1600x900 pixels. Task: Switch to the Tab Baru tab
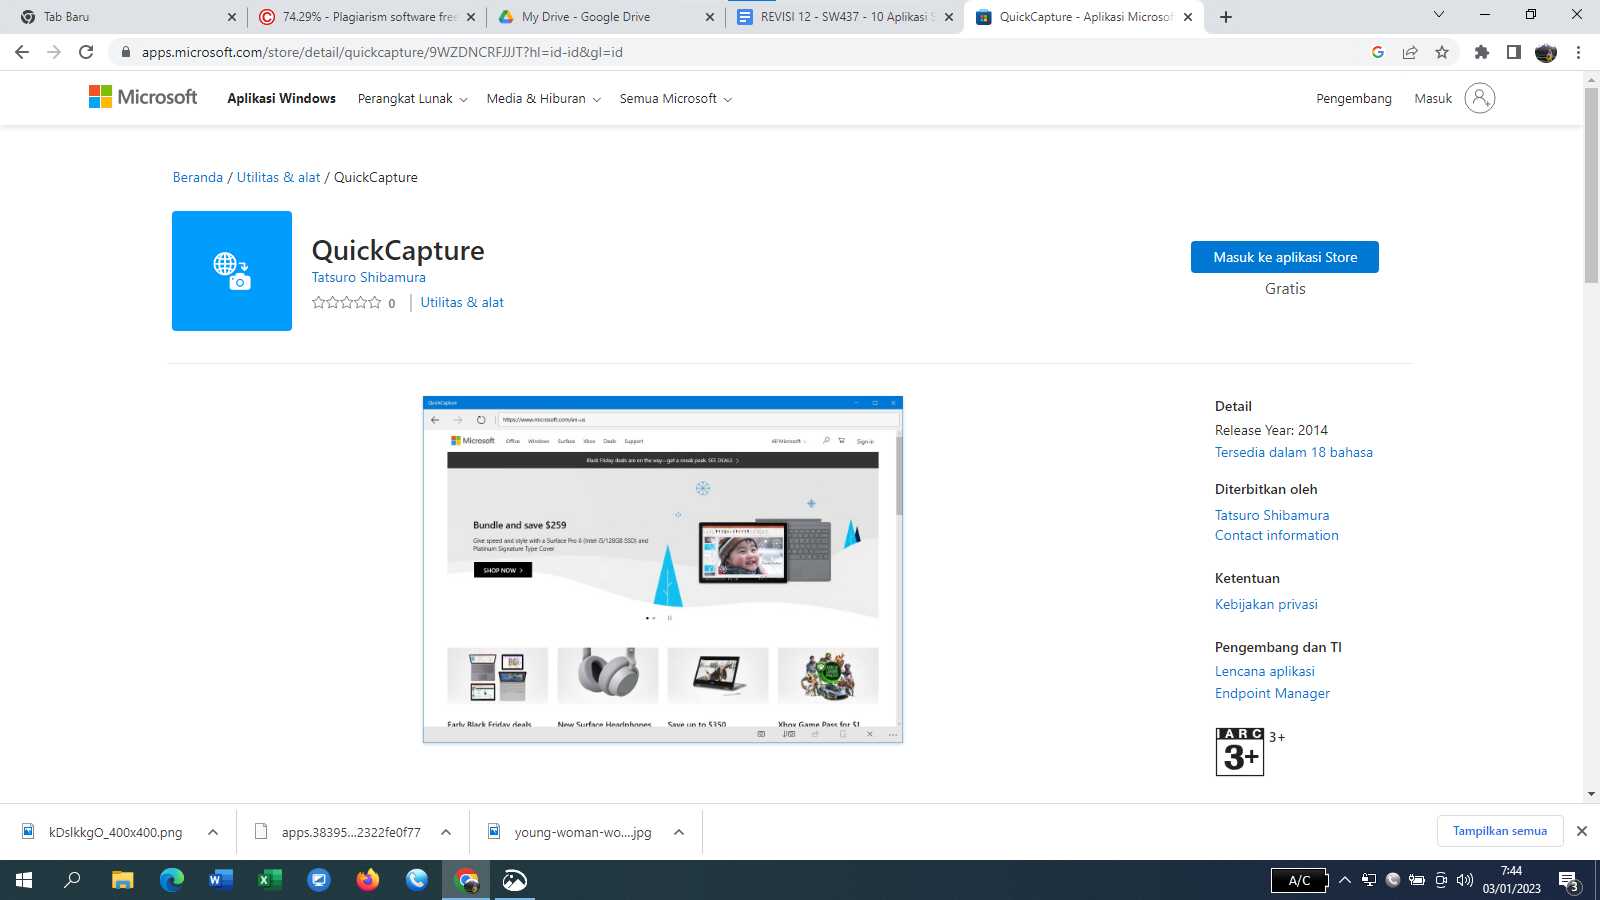coord(126,17)
